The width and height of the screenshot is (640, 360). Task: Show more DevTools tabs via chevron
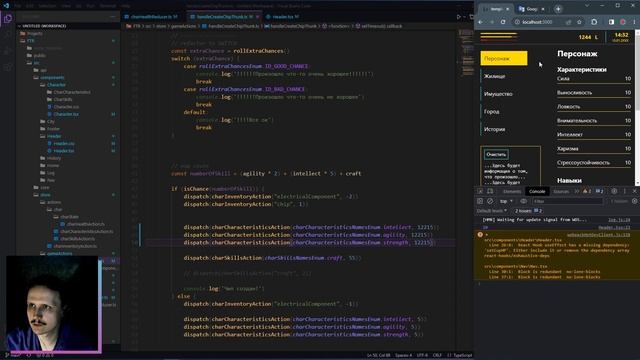576,191
